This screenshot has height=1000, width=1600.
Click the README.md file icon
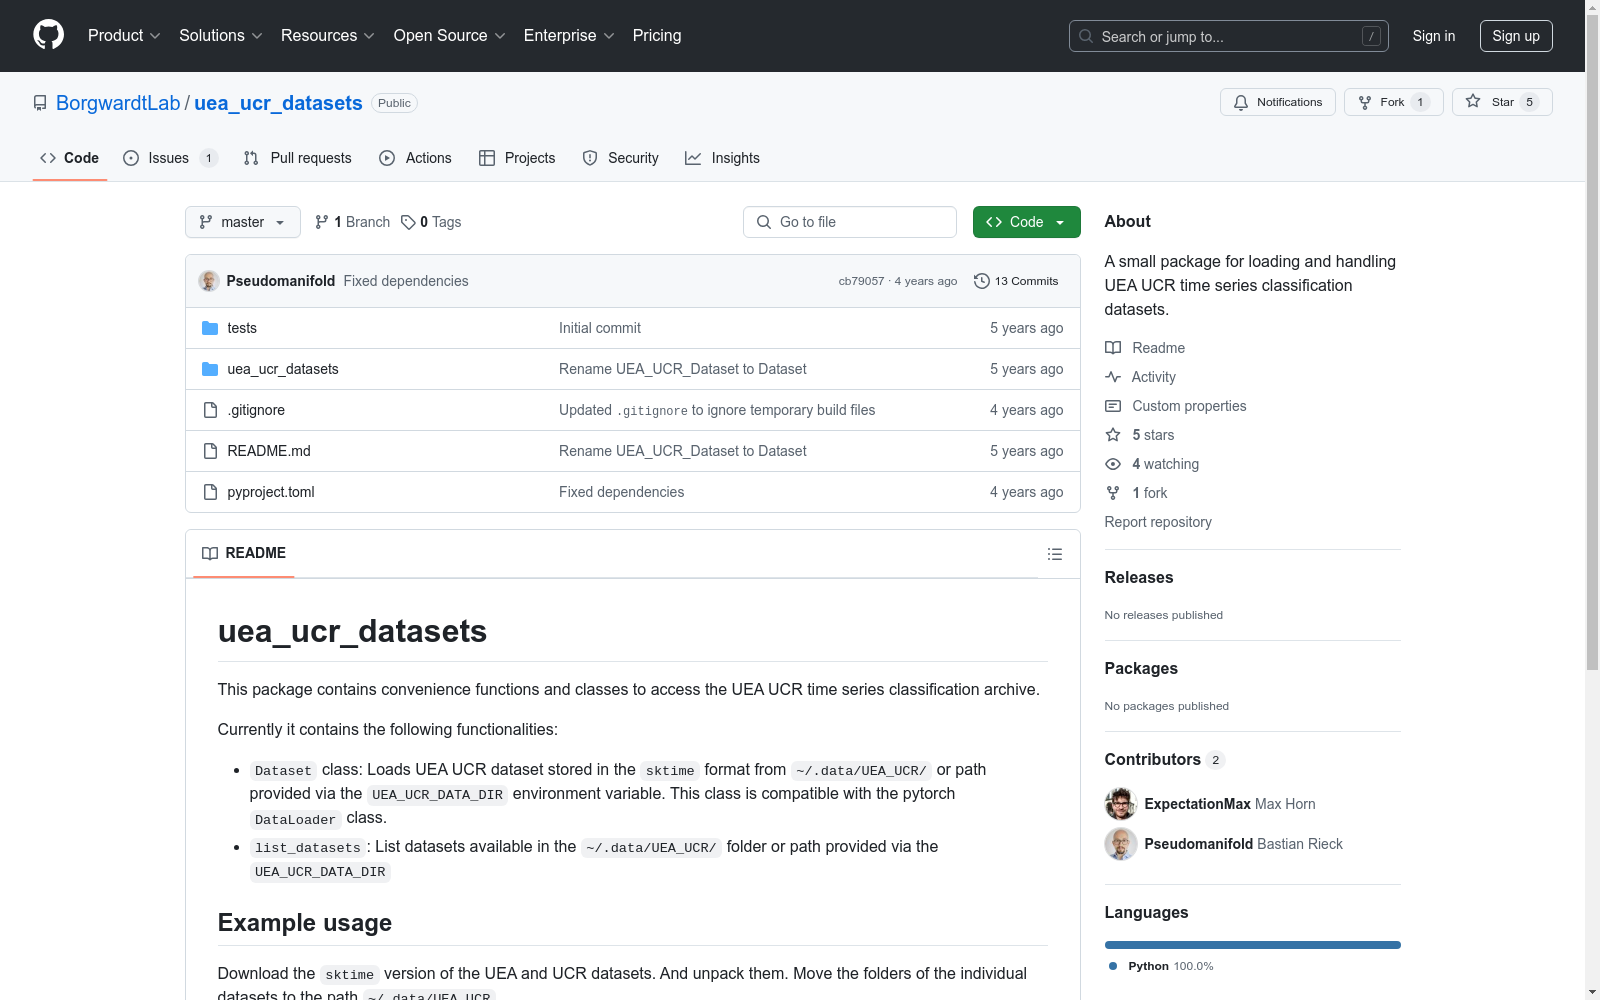coord(210,451)
